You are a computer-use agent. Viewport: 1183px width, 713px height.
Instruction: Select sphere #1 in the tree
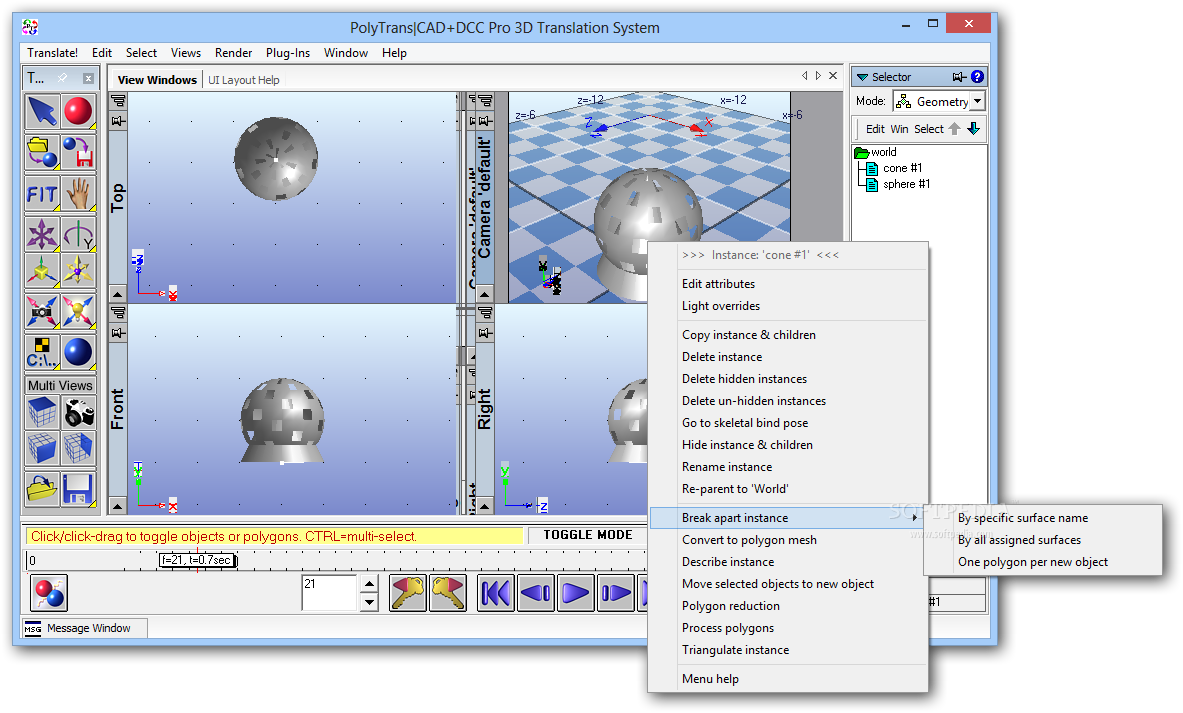[x=906, y=184]
